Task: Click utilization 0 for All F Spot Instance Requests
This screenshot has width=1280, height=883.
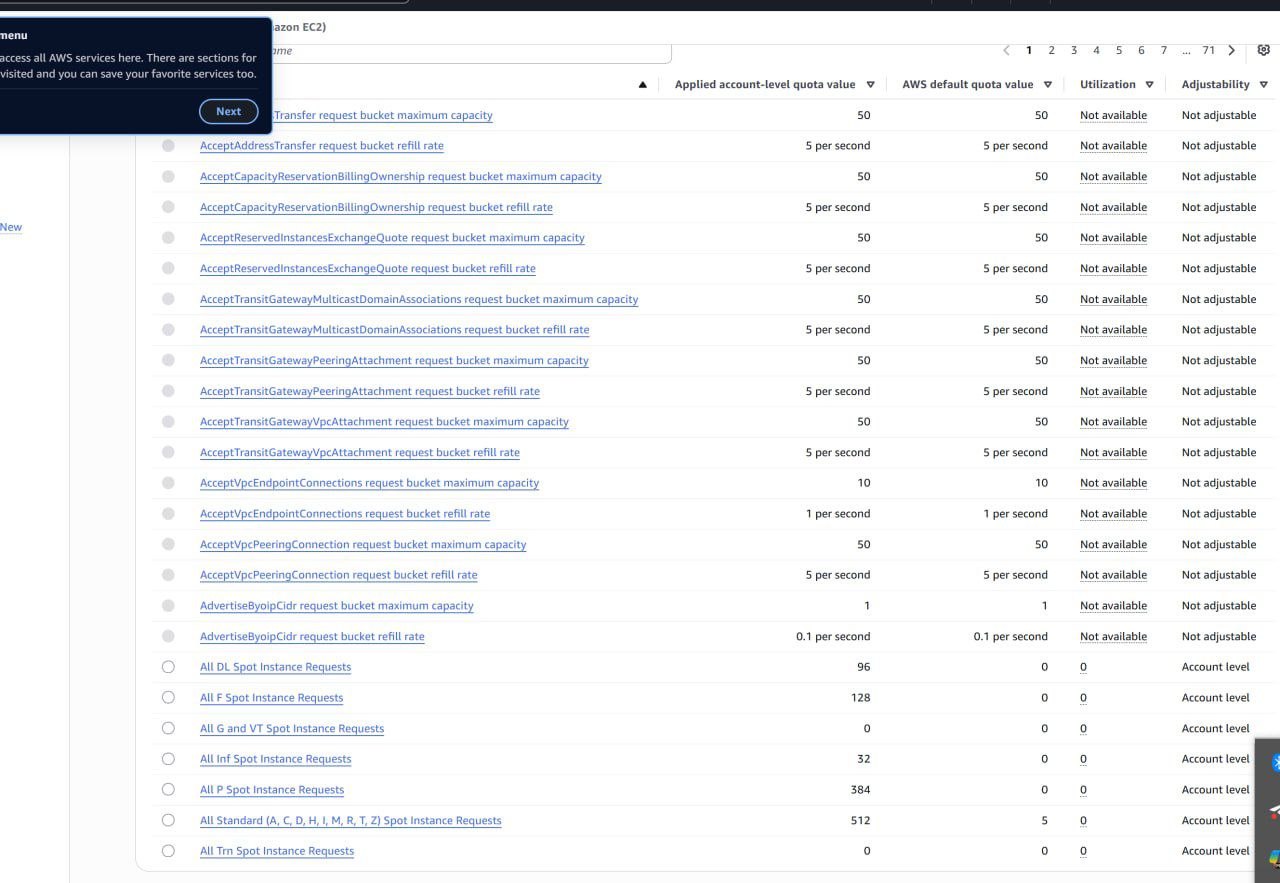Action: (x=1083, y=698)
